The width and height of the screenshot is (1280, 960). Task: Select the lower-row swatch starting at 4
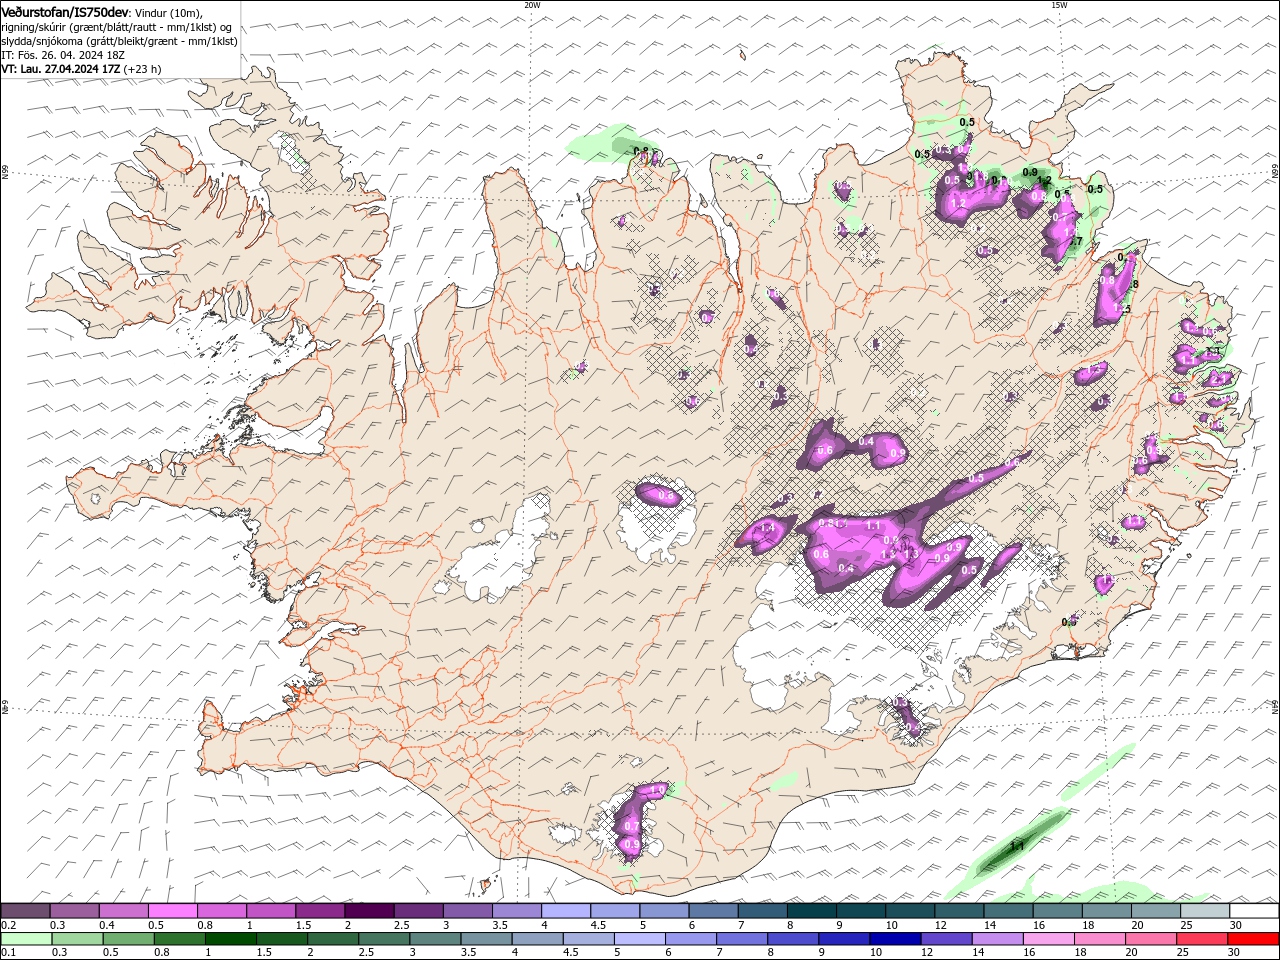536,939
